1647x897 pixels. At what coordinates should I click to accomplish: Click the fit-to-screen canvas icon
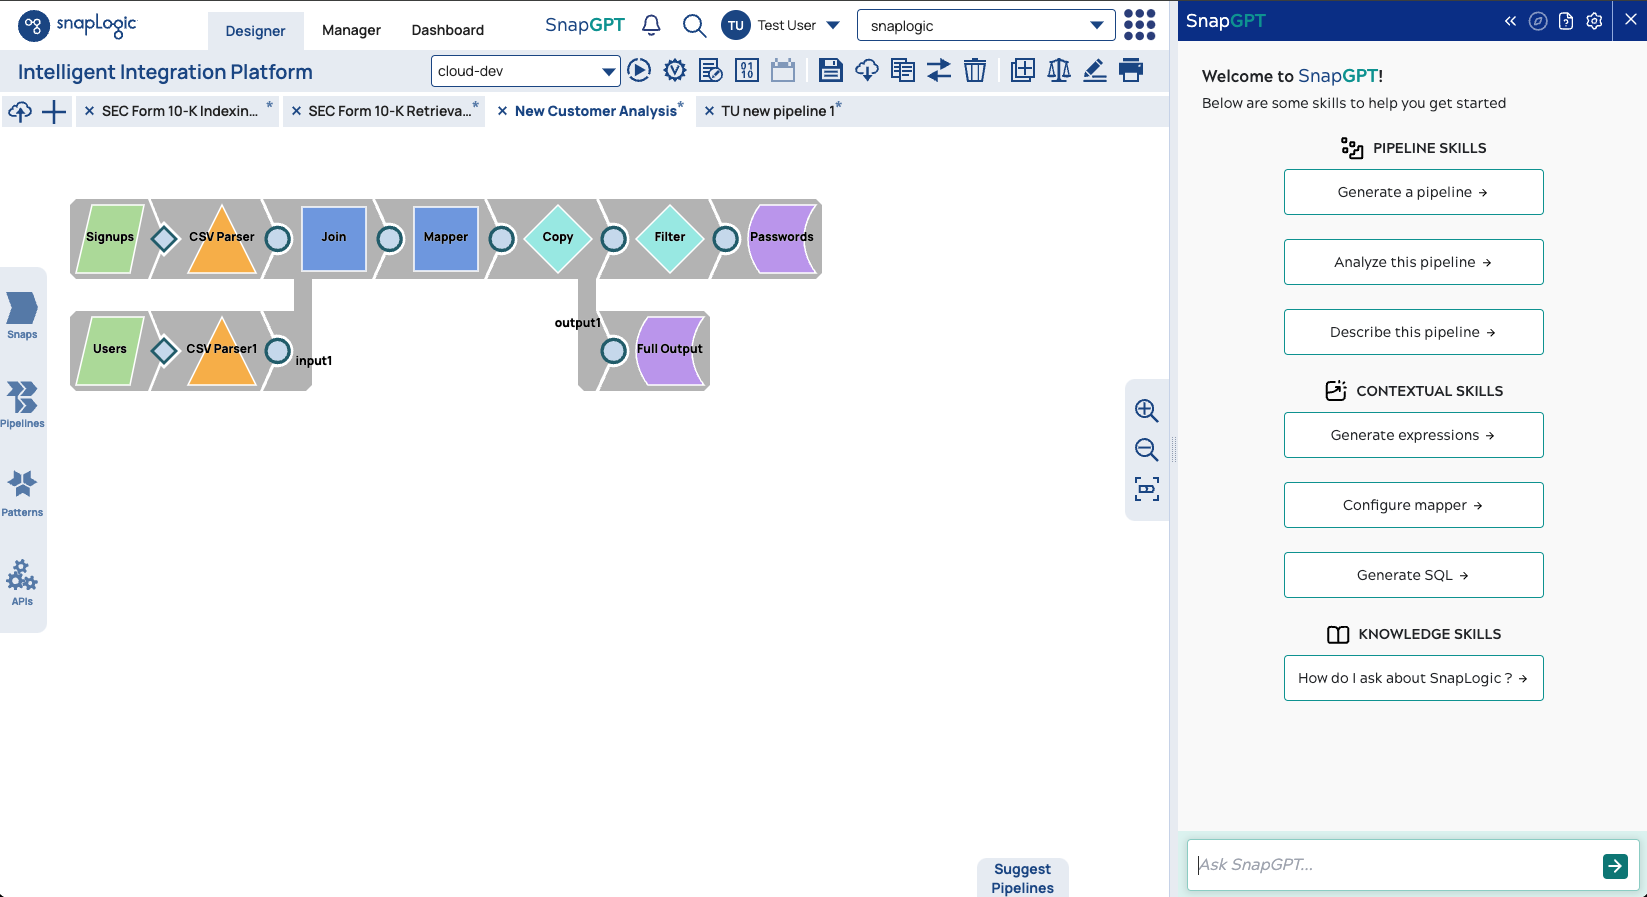tap(1147, 489)
